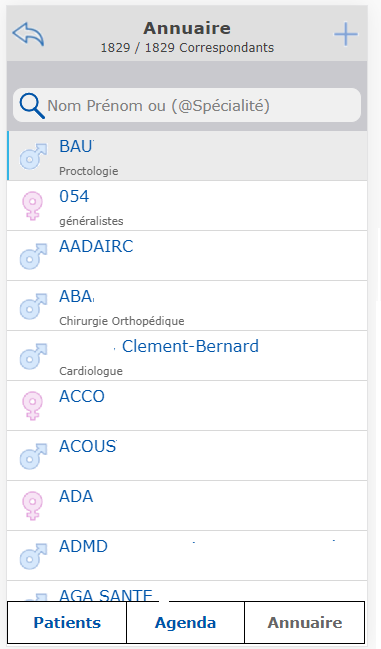Select the AADAIRC contact name
Viewport: 381px width, 649px height.
click(x=96, y=246)
